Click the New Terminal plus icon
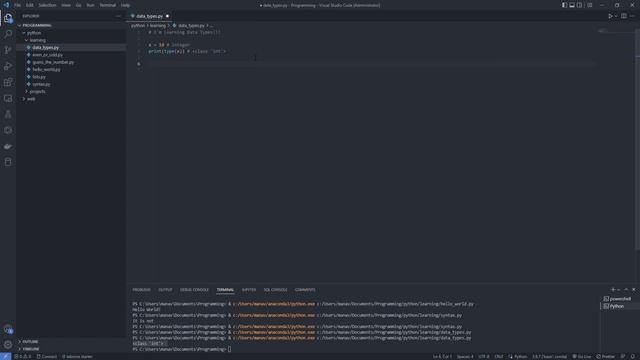Image resolution: width=640 pixels, height=360 pixels. coord(613,289)
